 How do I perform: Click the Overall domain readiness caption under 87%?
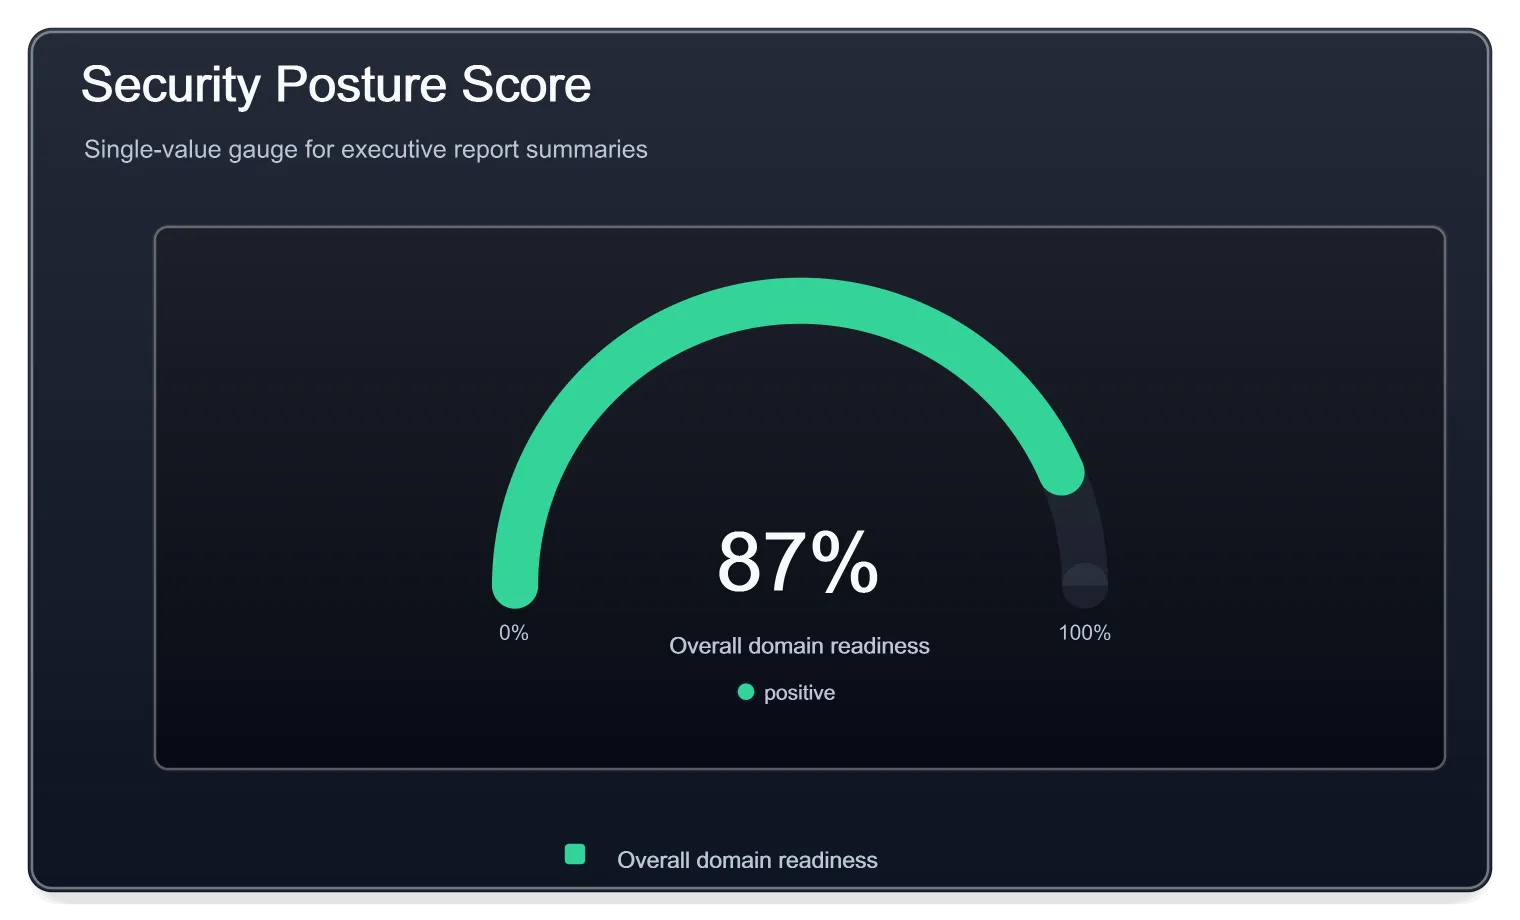click(x=800, y=646)
